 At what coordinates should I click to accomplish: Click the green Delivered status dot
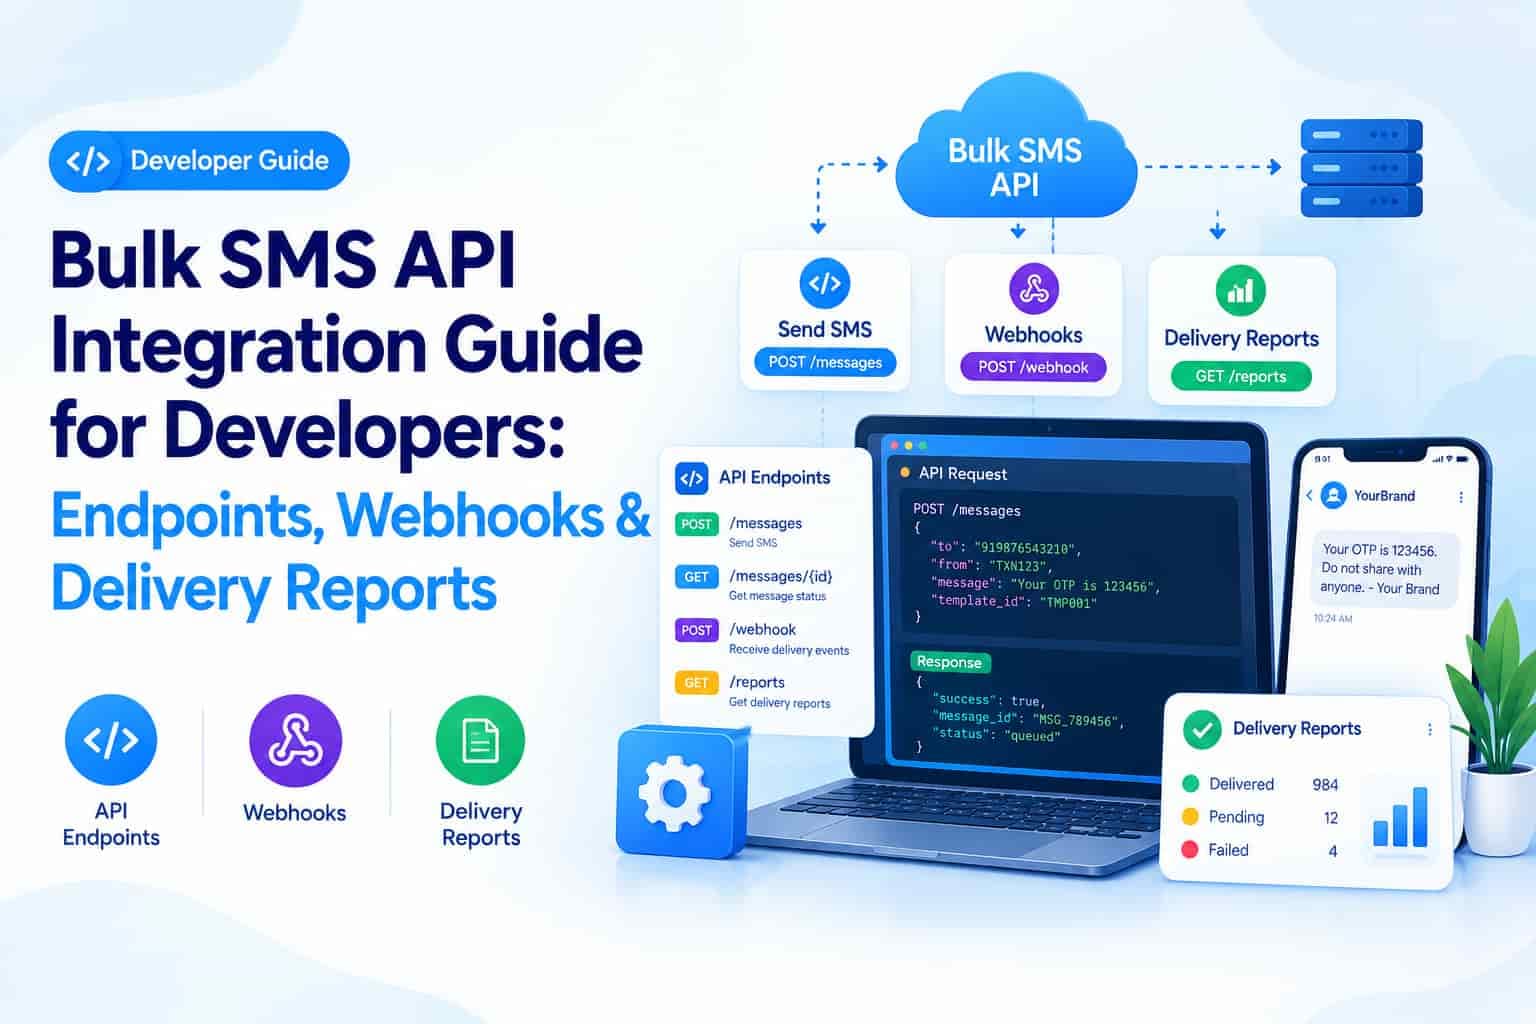coord(1190,784)
